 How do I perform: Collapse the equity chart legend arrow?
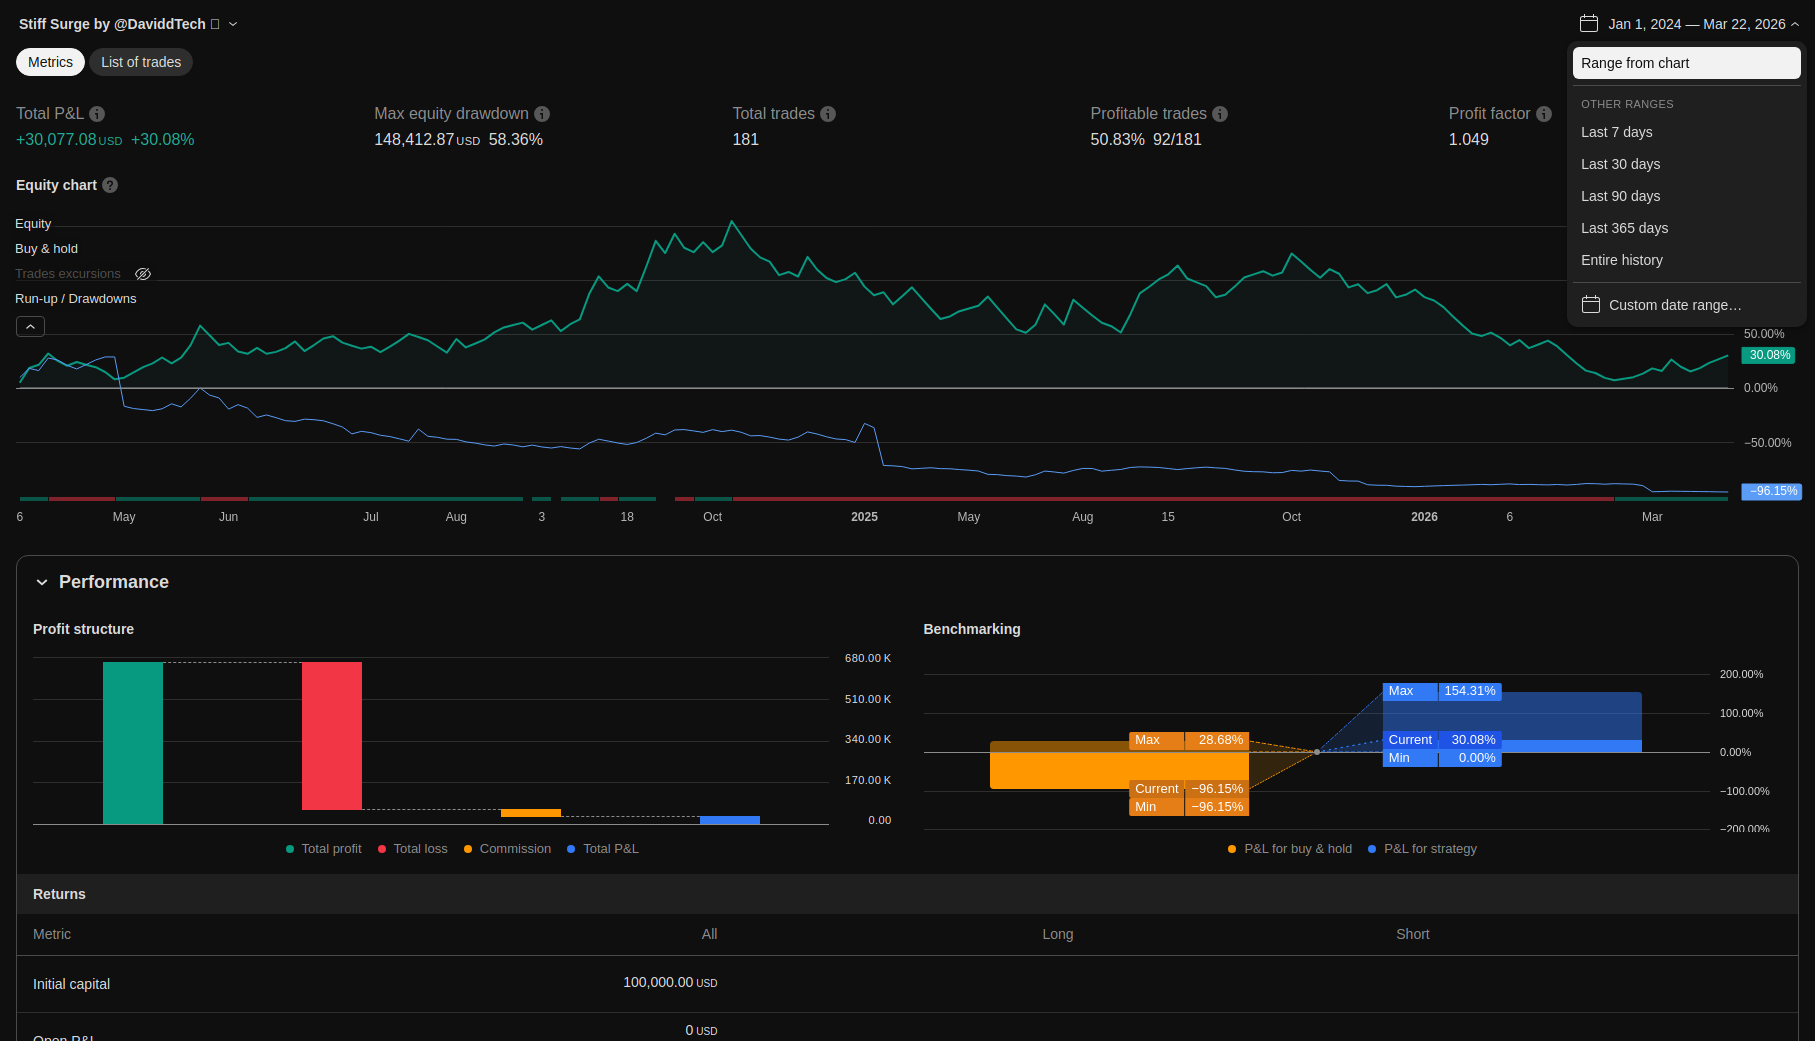(30, 327)
